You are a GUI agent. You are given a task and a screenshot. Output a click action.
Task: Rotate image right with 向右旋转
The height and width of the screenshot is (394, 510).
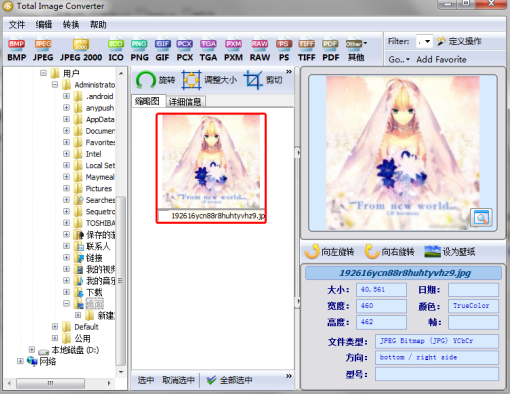pyautogui.click(x=390, y=252)
